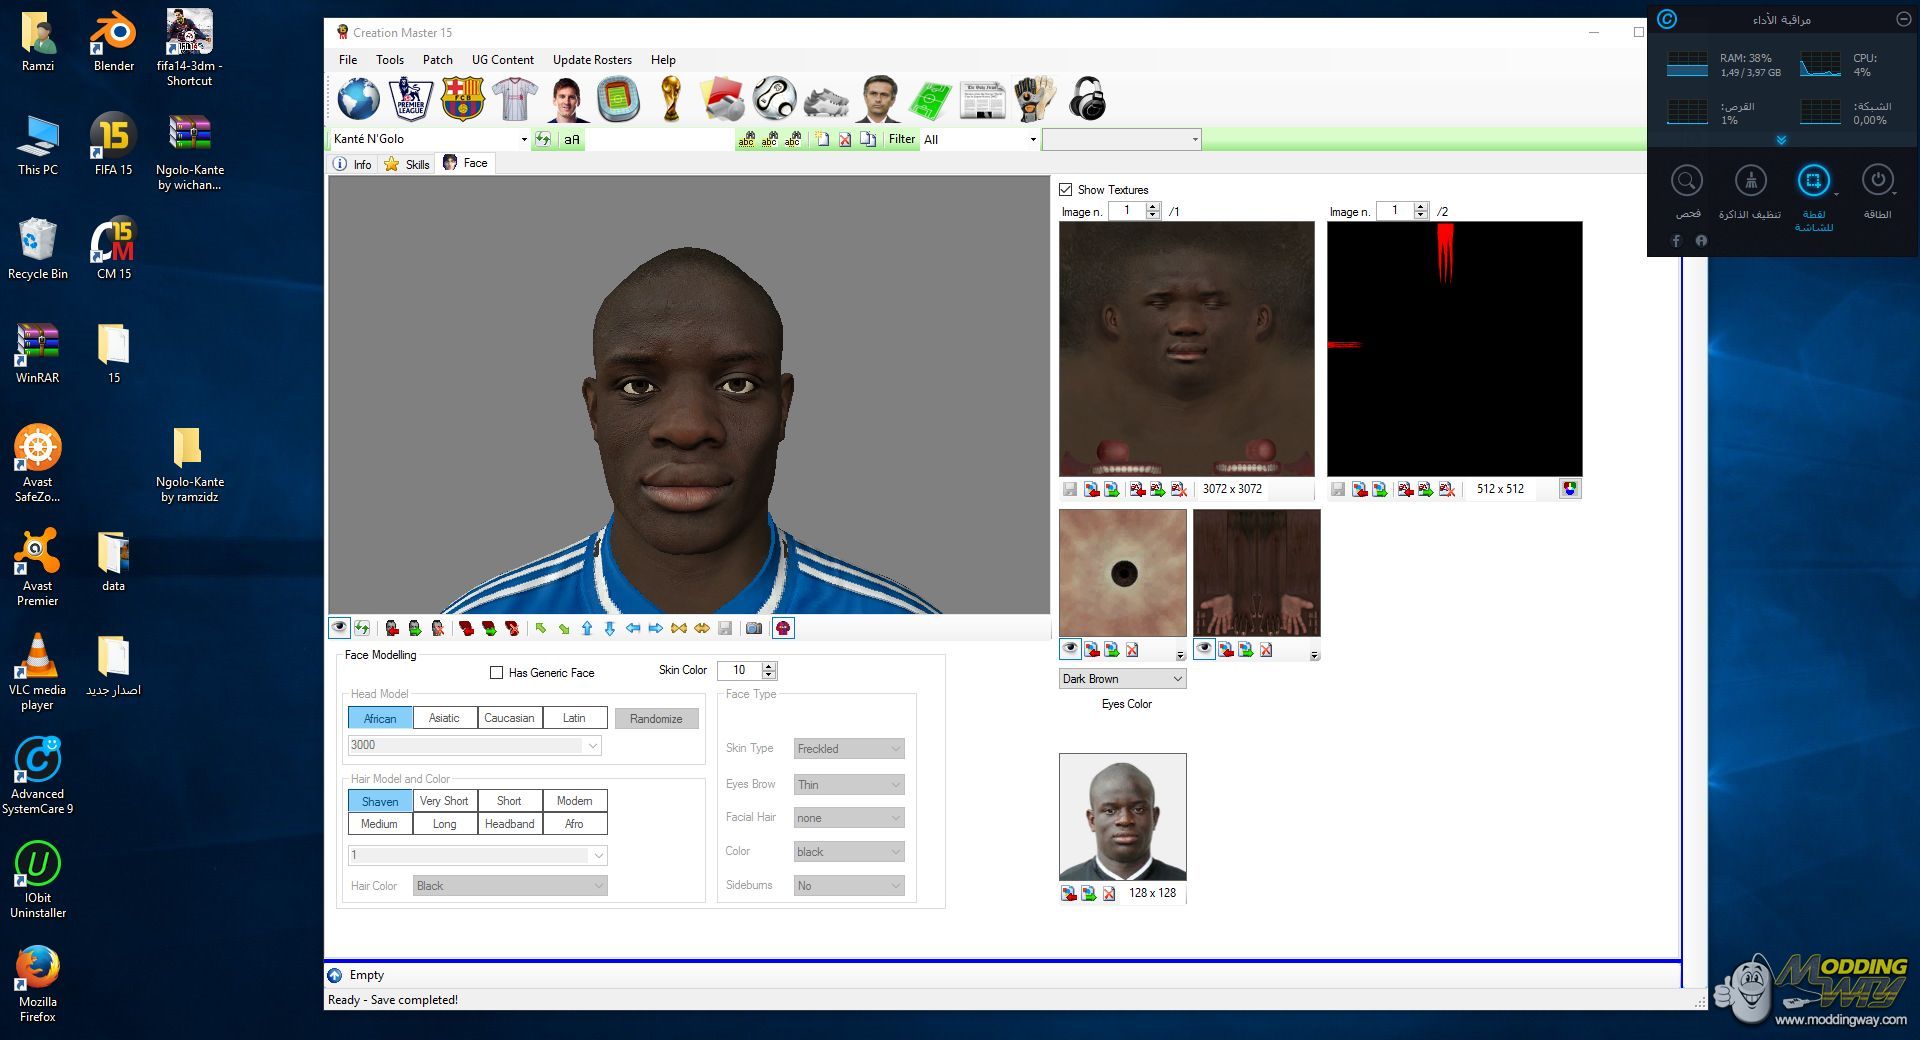Enable the Has Generic Face checkbox
The height and width of the screenshot is (1040, 1920).
(x=496, y=673)
